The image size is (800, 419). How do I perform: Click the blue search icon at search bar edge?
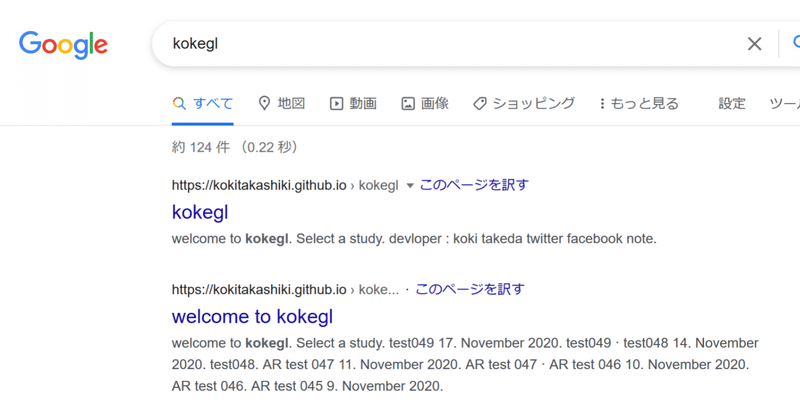coord(795,43)
